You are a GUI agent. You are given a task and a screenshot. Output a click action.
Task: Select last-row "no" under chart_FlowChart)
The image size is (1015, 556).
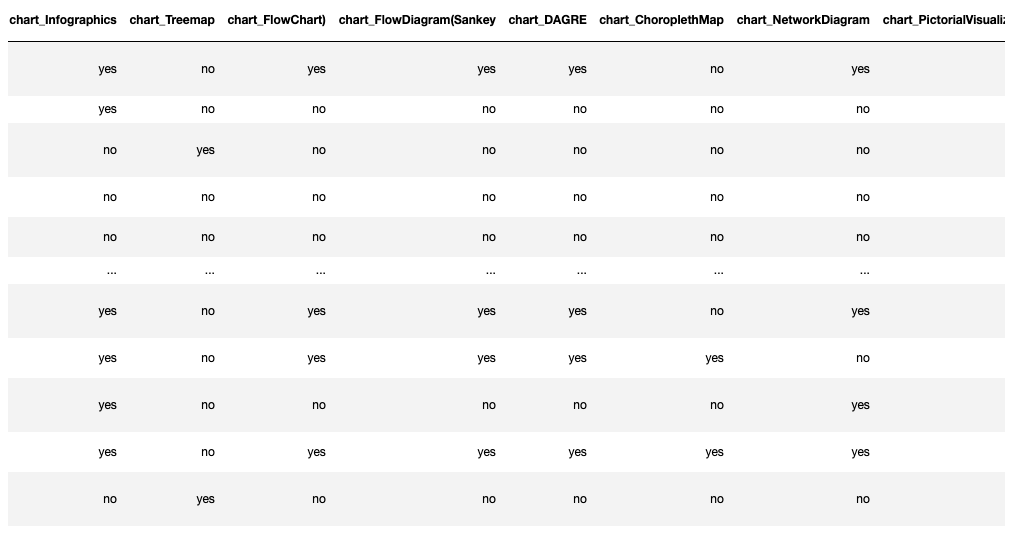tap(319, 499)
